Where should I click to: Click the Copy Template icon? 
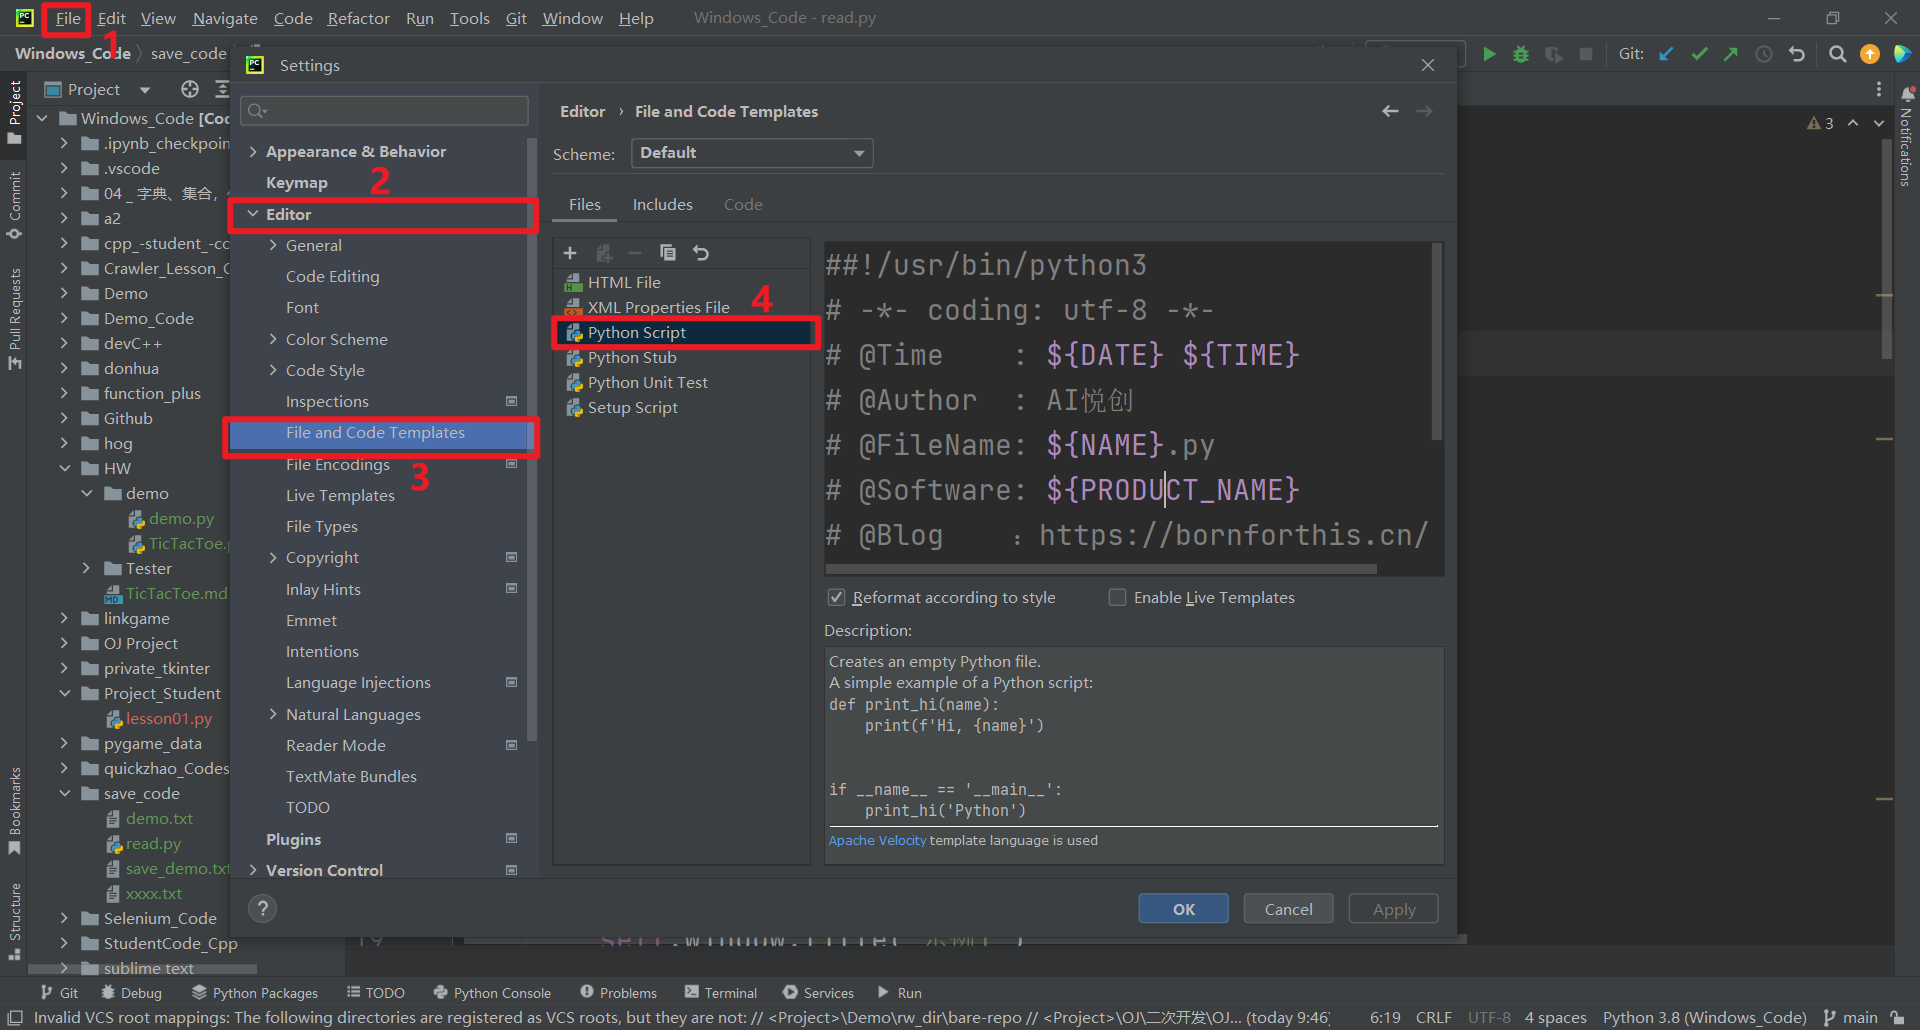click(668, 253)
